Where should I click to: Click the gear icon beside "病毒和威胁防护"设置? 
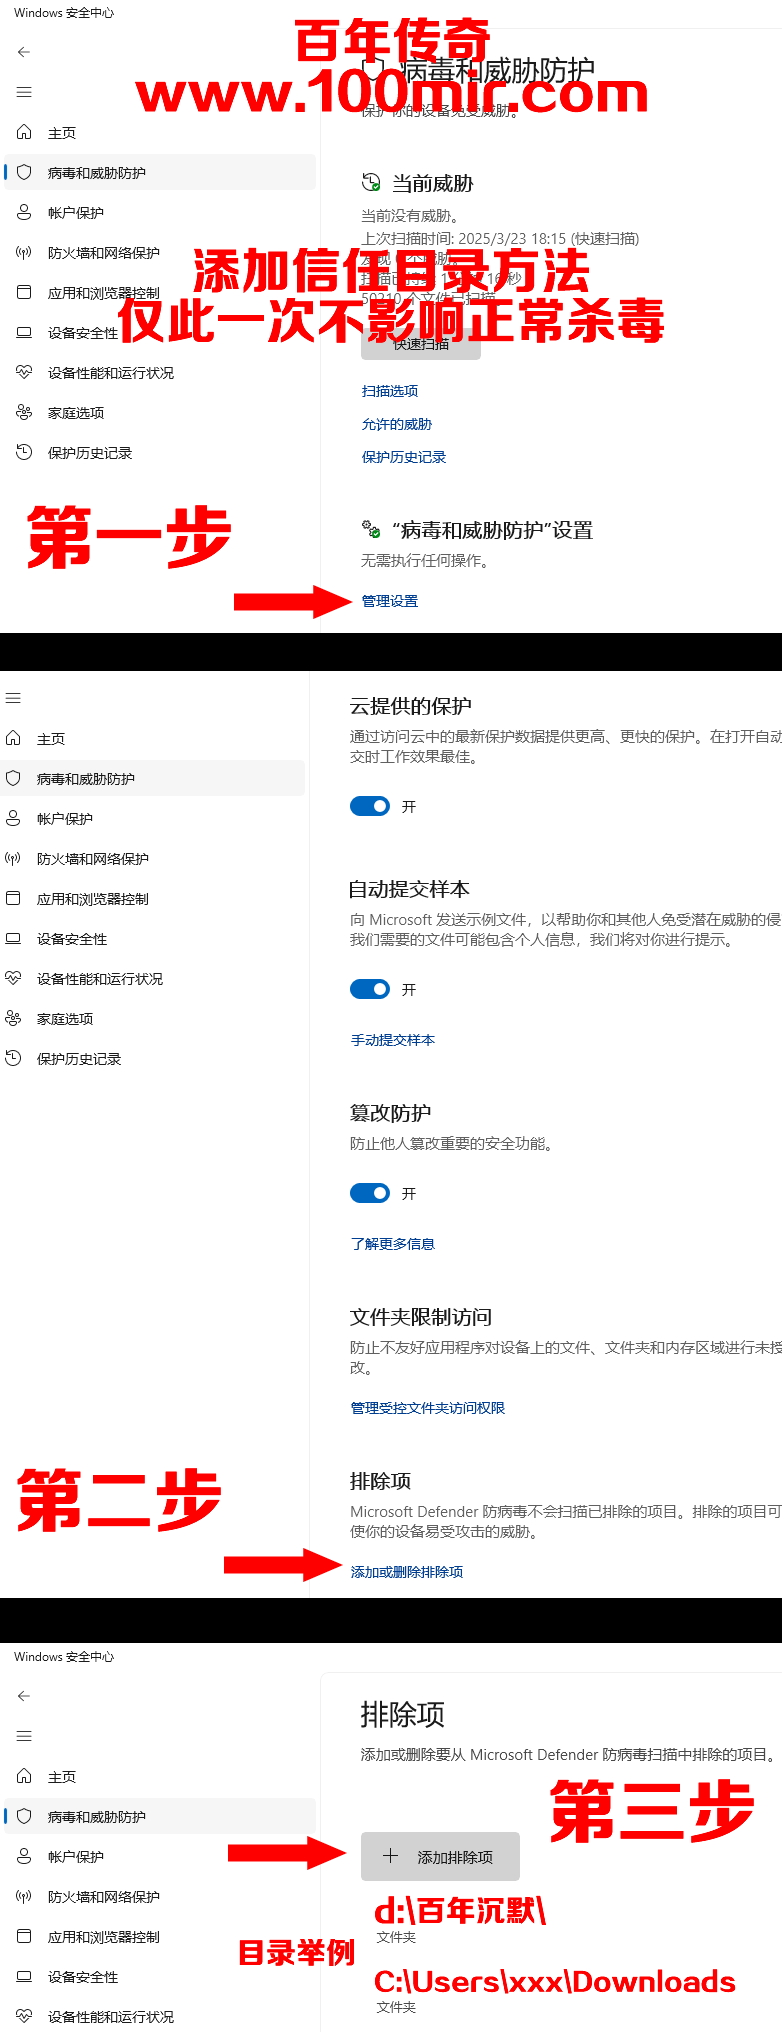pyautogui.click(x=371, y=529)
